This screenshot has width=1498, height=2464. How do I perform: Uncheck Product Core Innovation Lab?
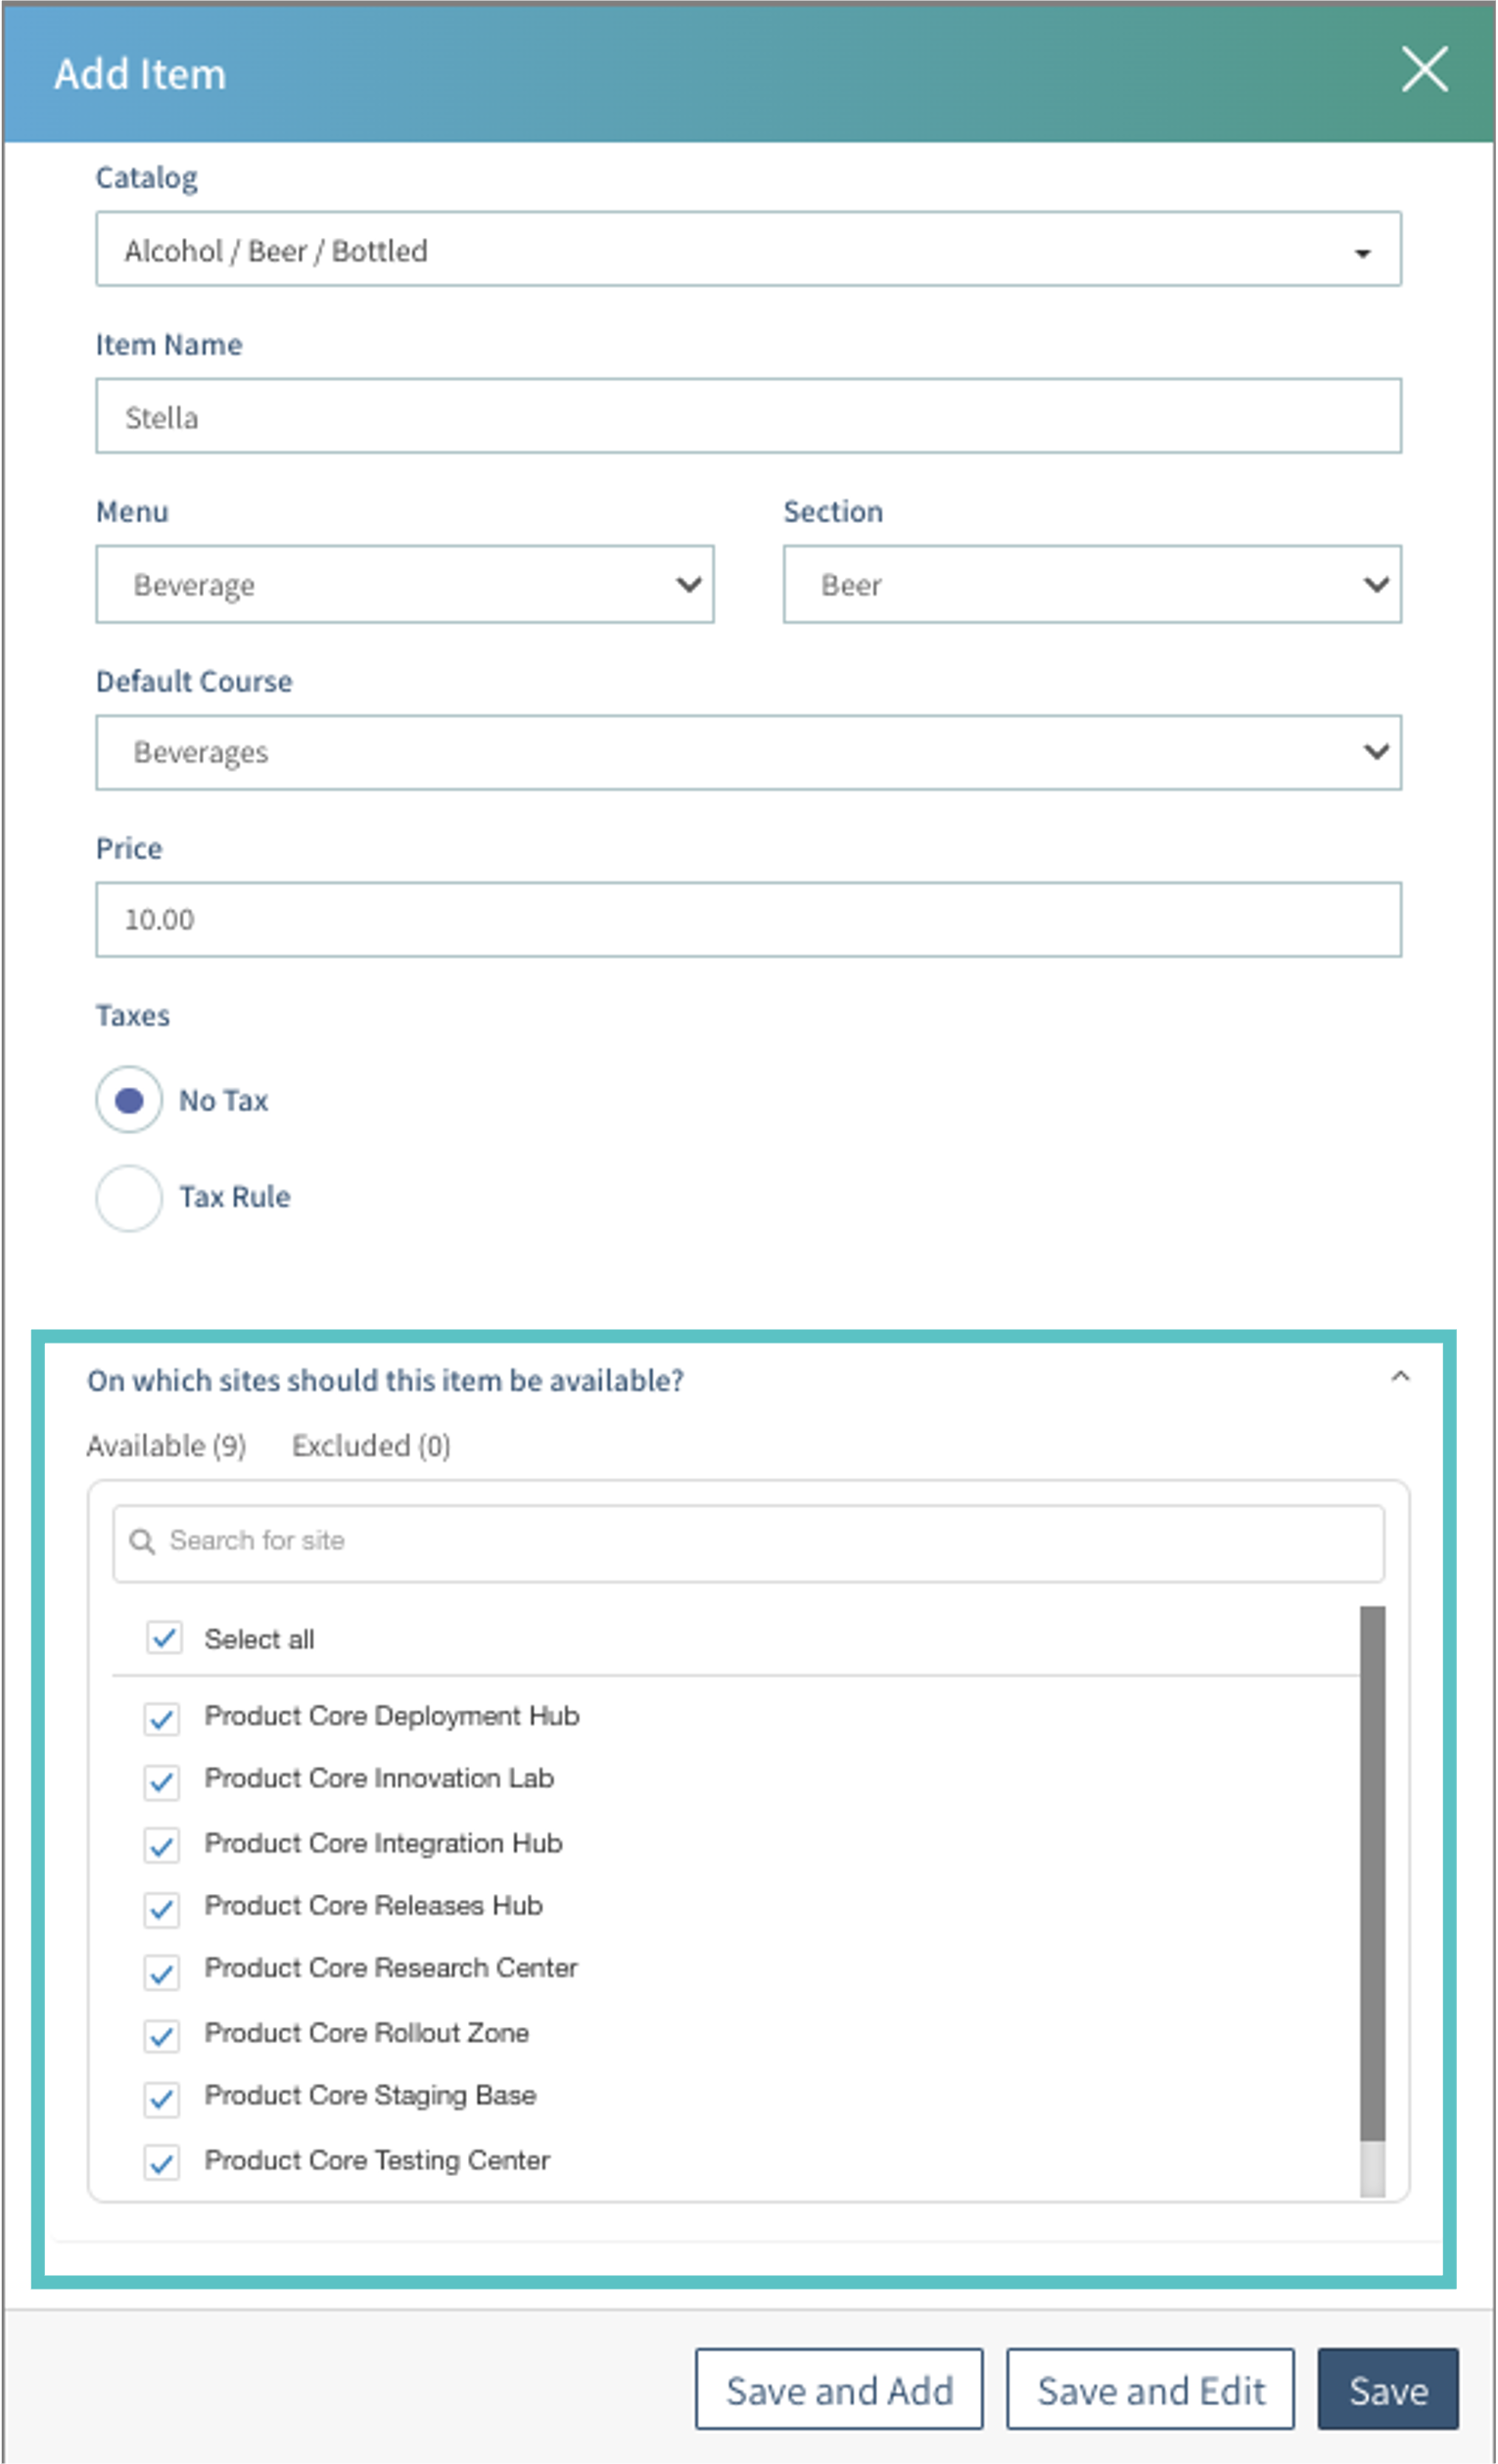162,1781
